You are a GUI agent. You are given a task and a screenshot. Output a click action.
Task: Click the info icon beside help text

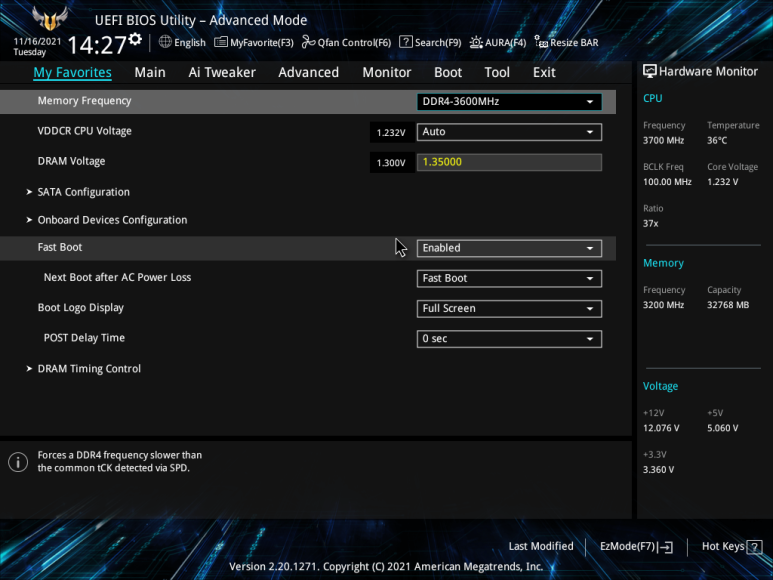pyautogui.click(x=18, y=462)
